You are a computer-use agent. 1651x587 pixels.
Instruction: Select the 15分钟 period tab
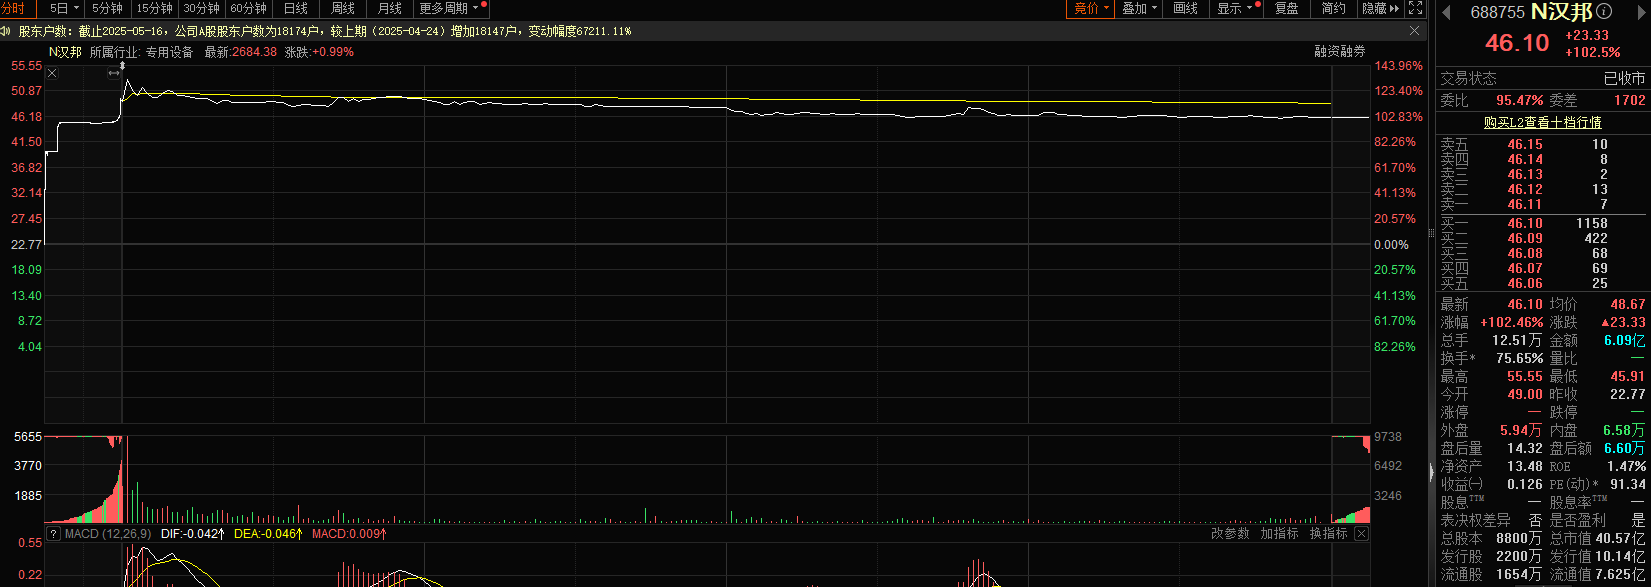(154, 8)
